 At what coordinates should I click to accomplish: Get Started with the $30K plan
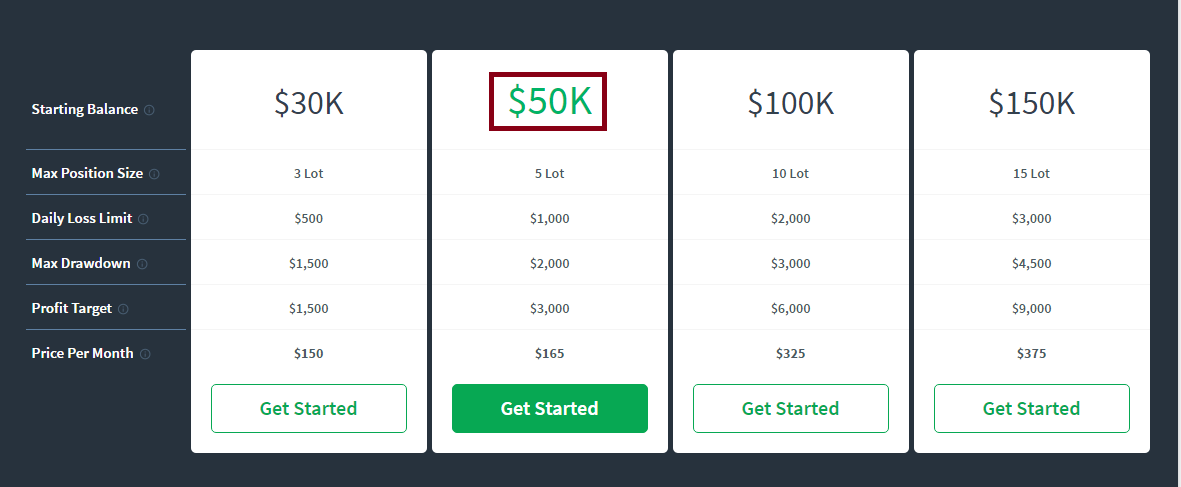pyautogui.click(x=309, y=409)
